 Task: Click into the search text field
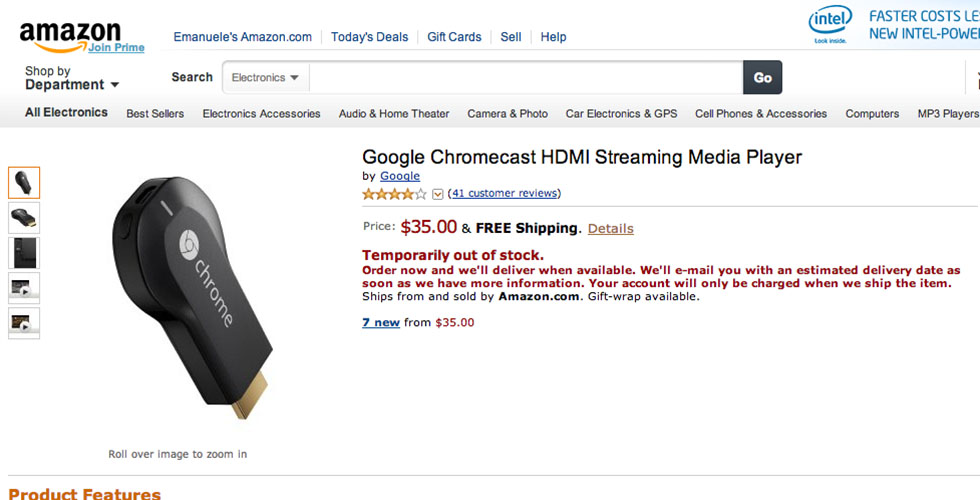(x=525, y=78)
